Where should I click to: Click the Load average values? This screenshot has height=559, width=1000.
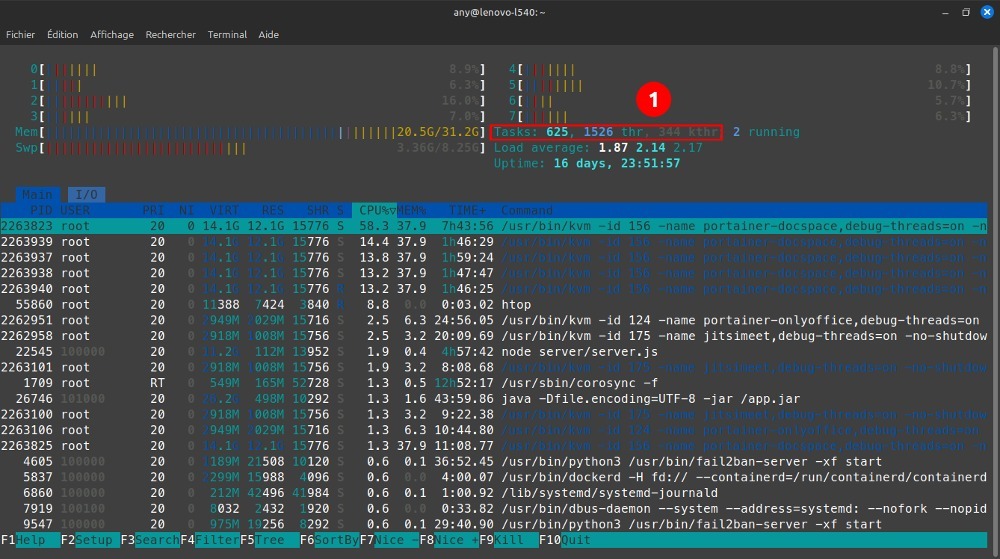click(651, 148)
